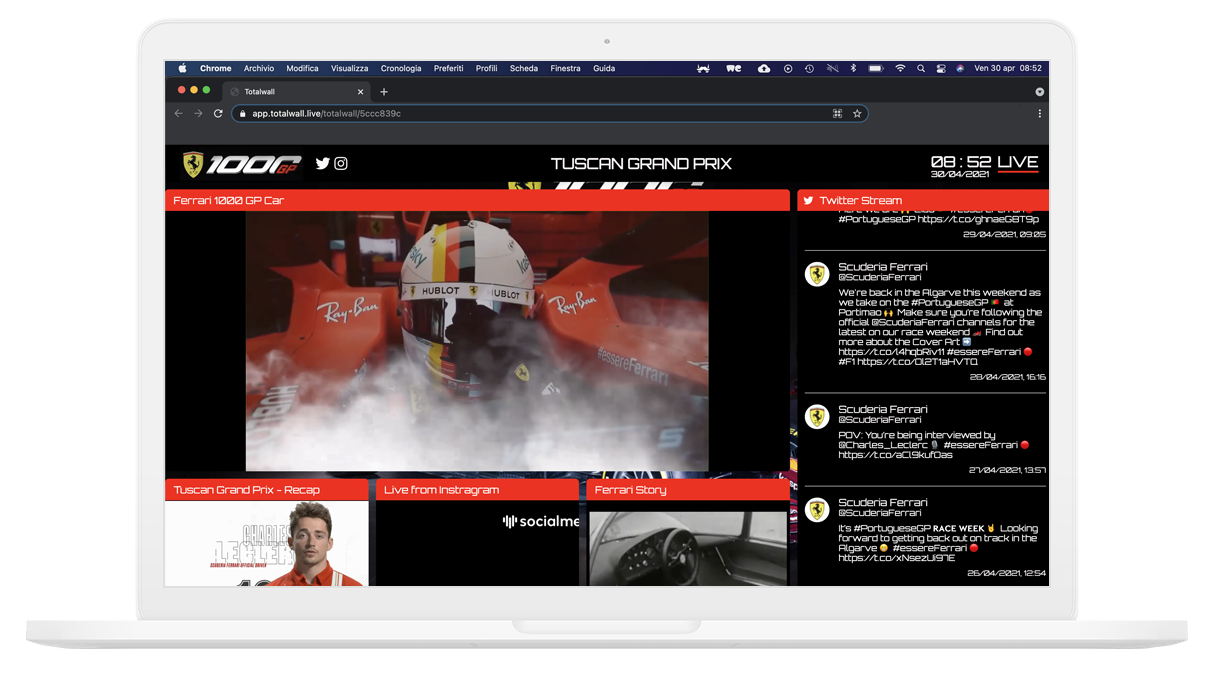This screenshot has height=694, width=1223.
Task: Click the address bar showing app.totalwall.live
Action: point(549,114)
